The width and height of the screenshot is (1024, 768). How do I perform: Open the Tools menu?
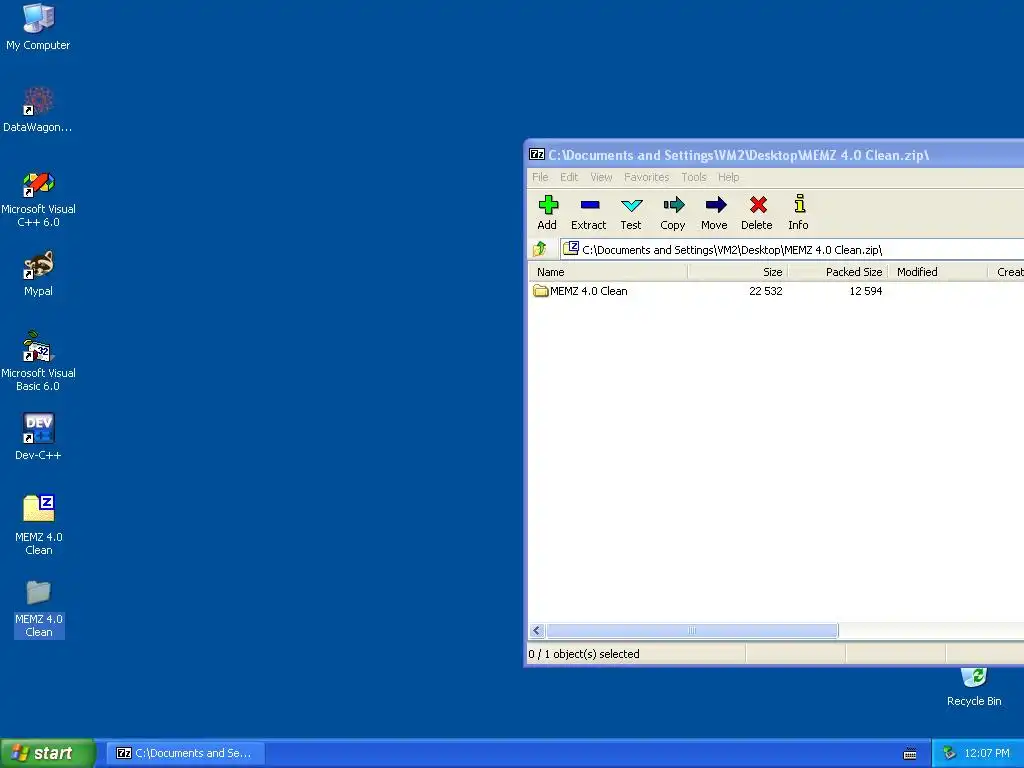point(694,177)
